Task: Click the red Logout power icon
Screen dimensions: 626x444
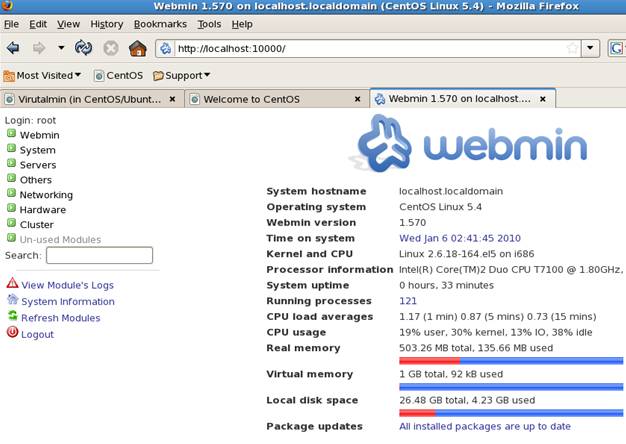Action: point(12,332)
